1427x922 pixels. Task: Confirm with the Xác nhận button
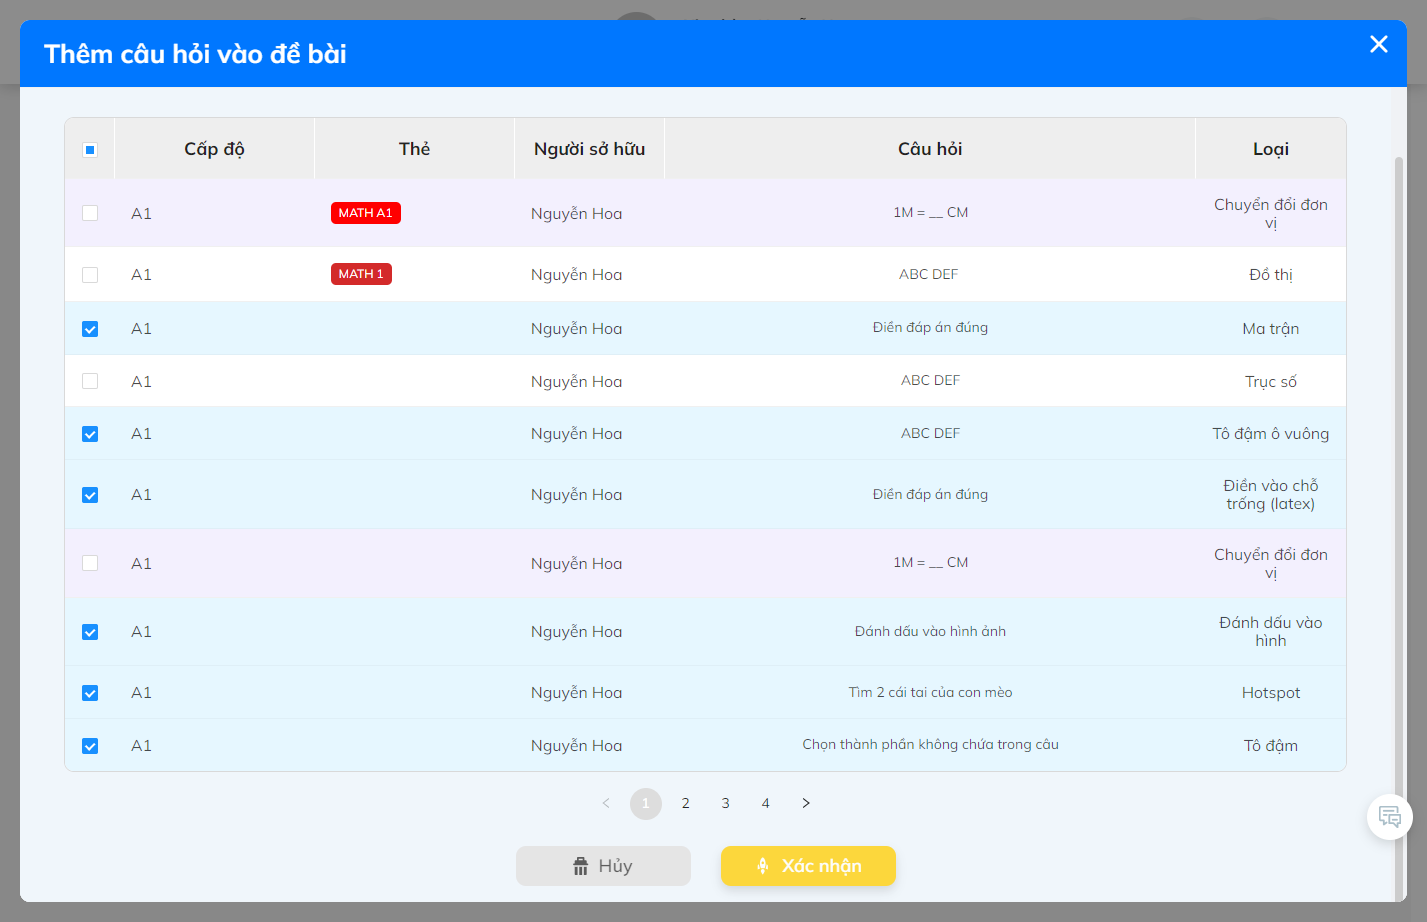tap(808, 866)
